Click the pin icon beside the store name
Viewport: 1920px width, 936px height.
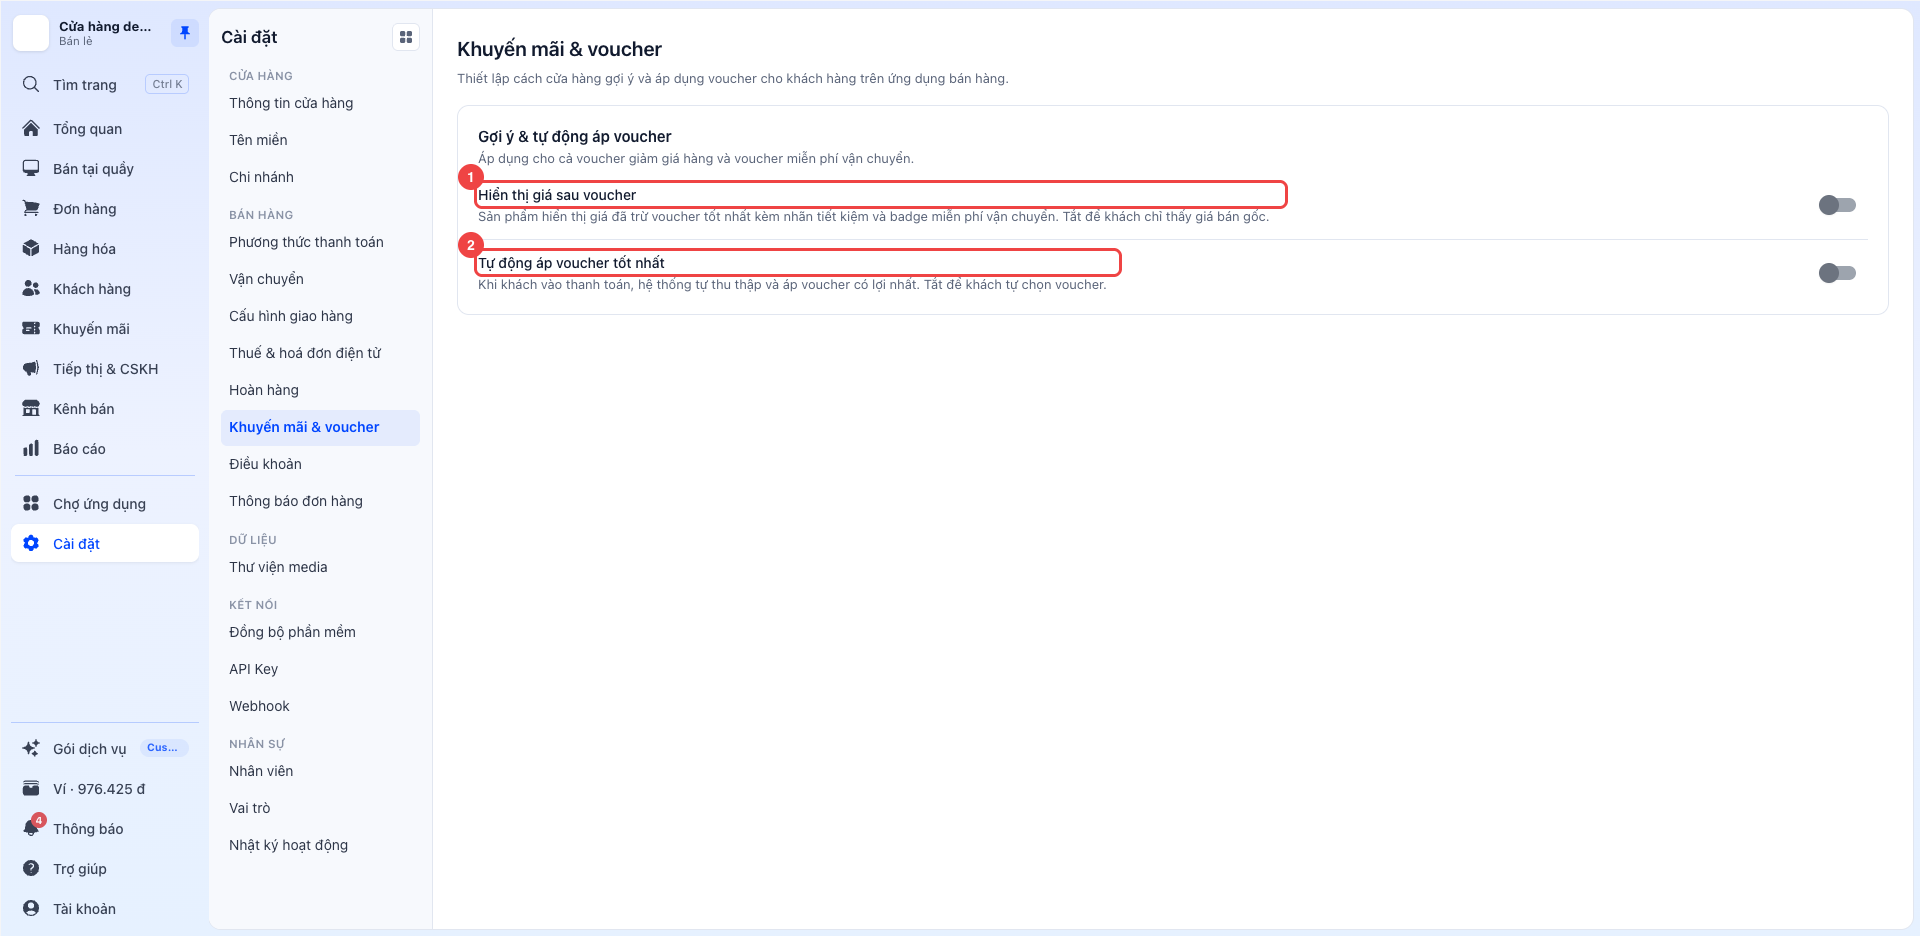(185, 33)
